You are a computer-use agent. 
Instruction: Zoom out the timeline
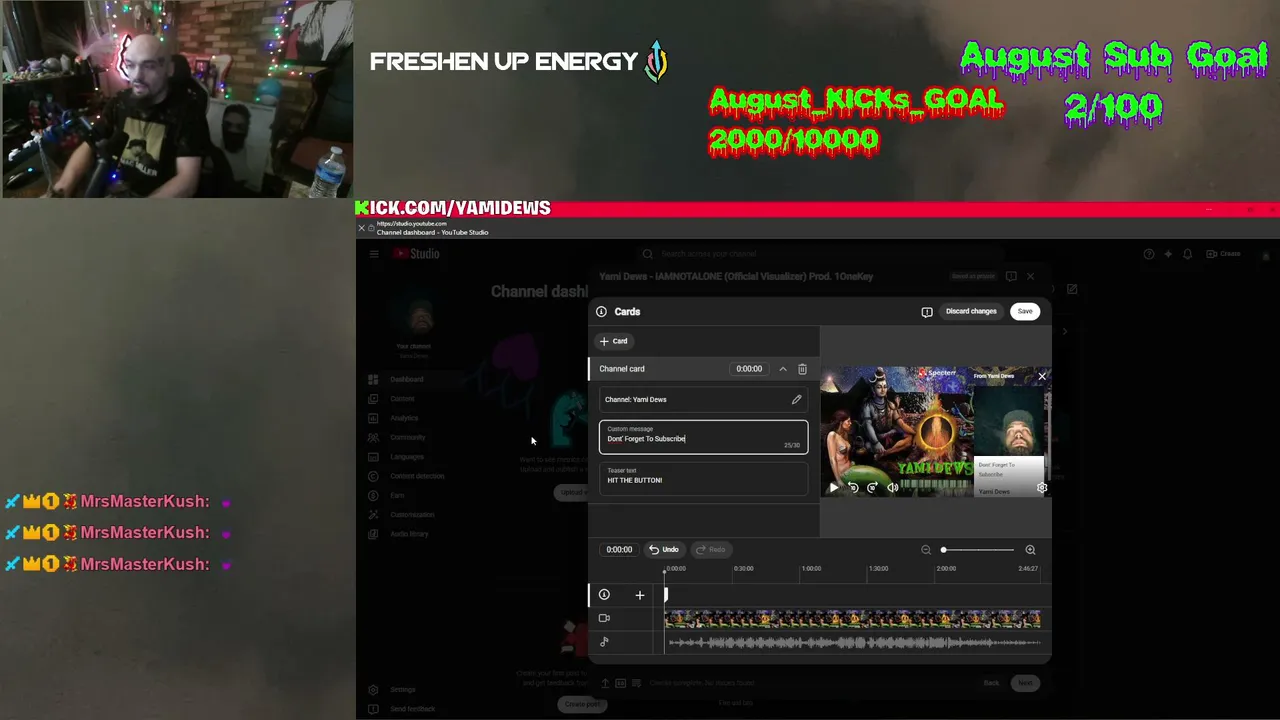coord(926,550)
